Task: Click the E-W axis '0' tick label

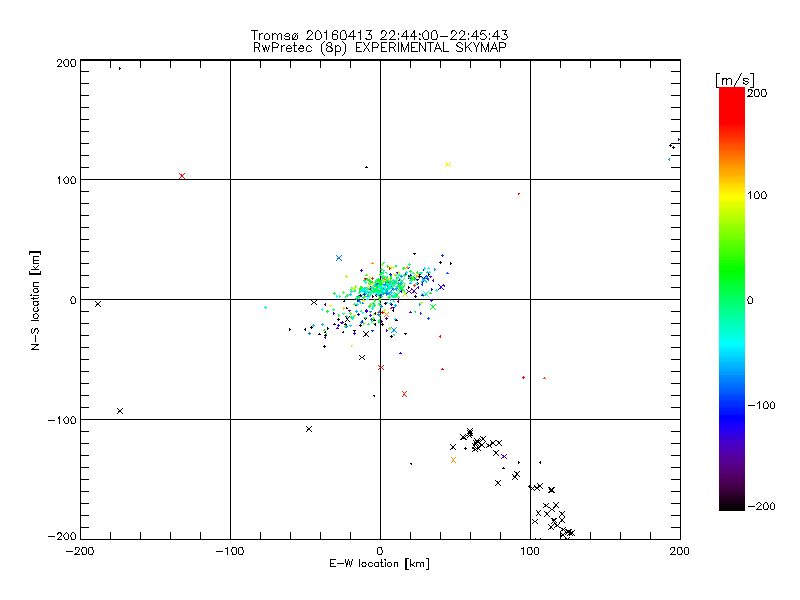Action: pyautogui.click(x=380, y=551)
